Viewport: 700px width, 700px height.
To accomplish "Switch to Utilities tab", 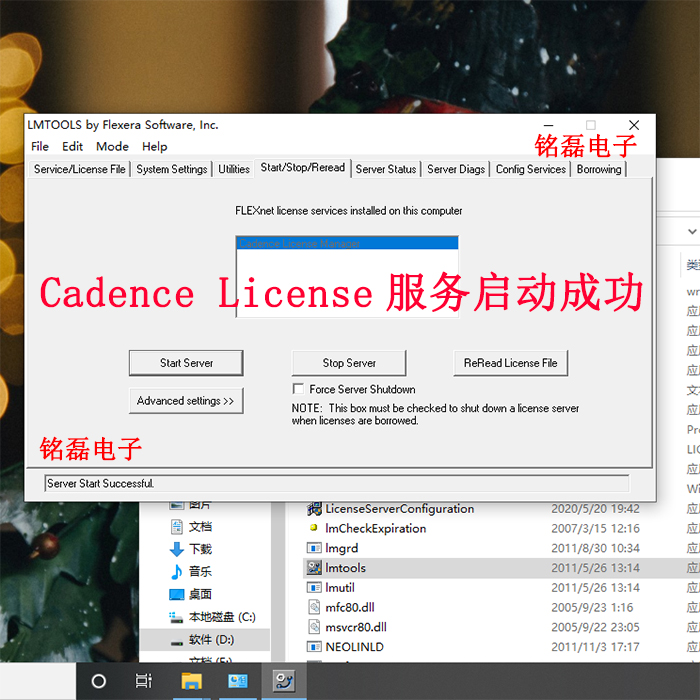I will 233,169.
